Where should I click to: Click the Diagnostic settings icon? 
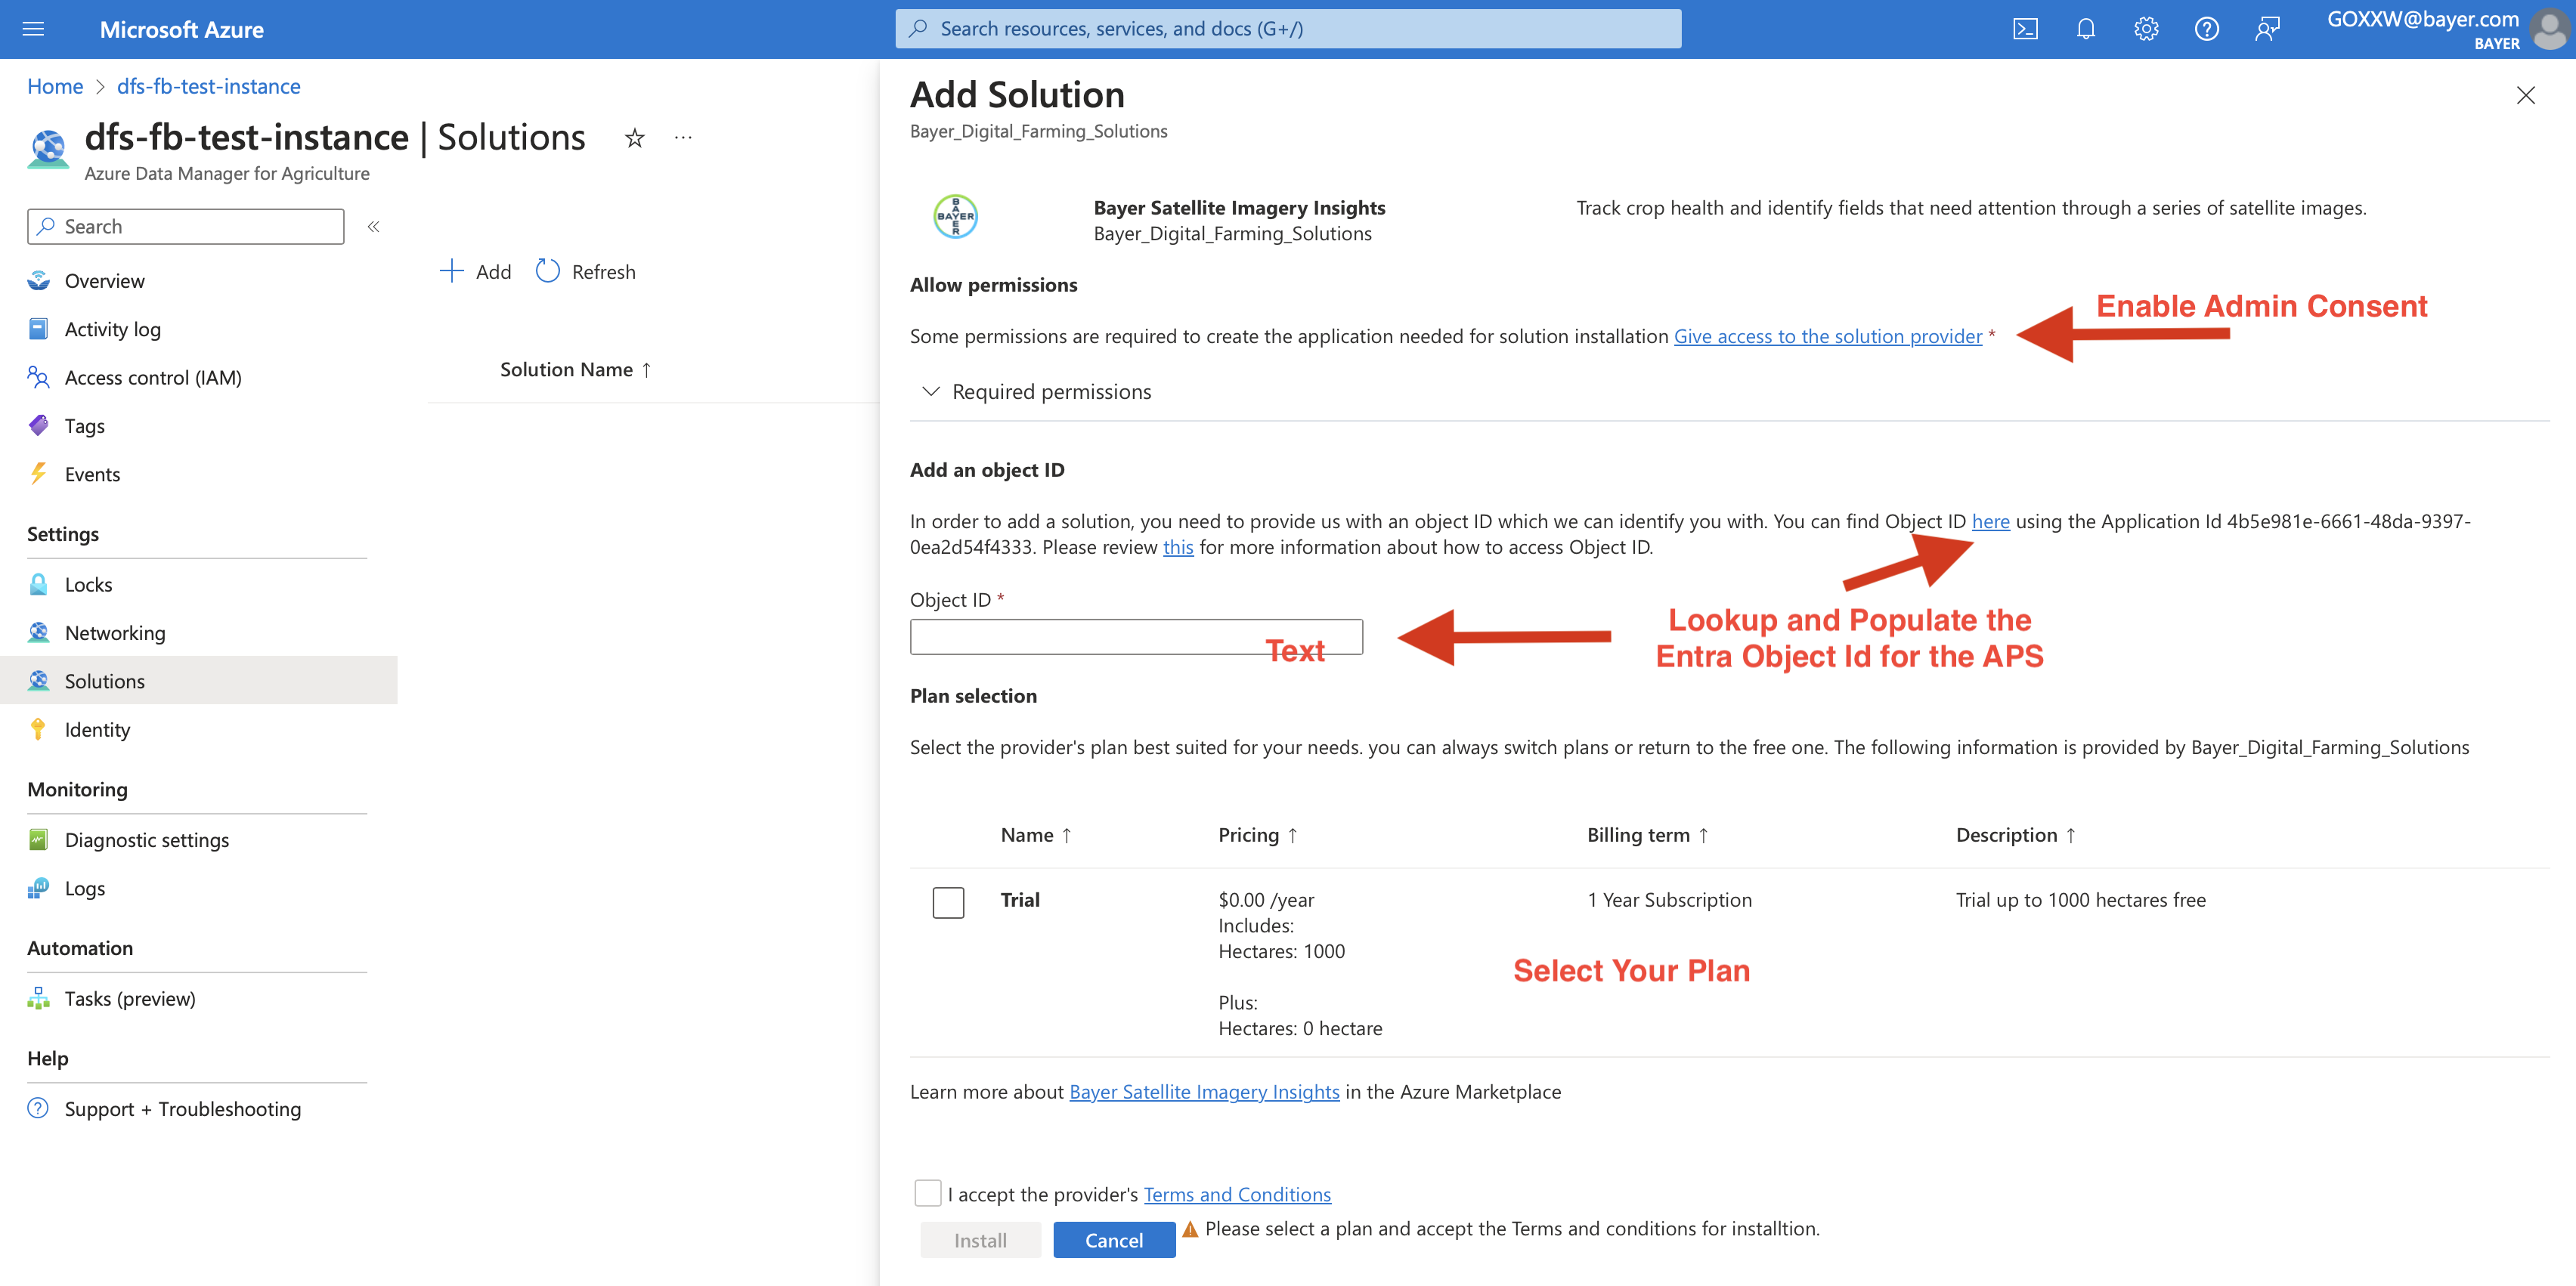point(38,839)
